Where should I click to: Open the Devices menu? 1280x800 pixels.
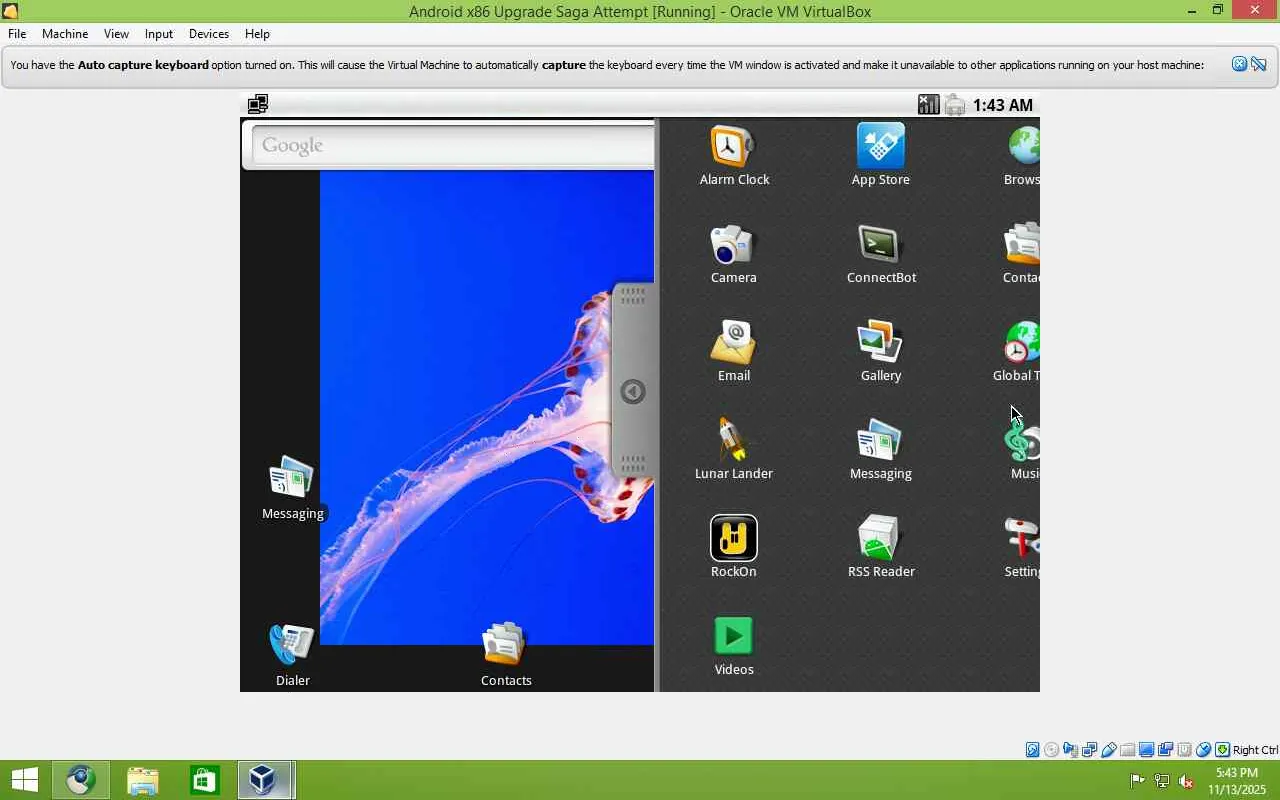209,33
